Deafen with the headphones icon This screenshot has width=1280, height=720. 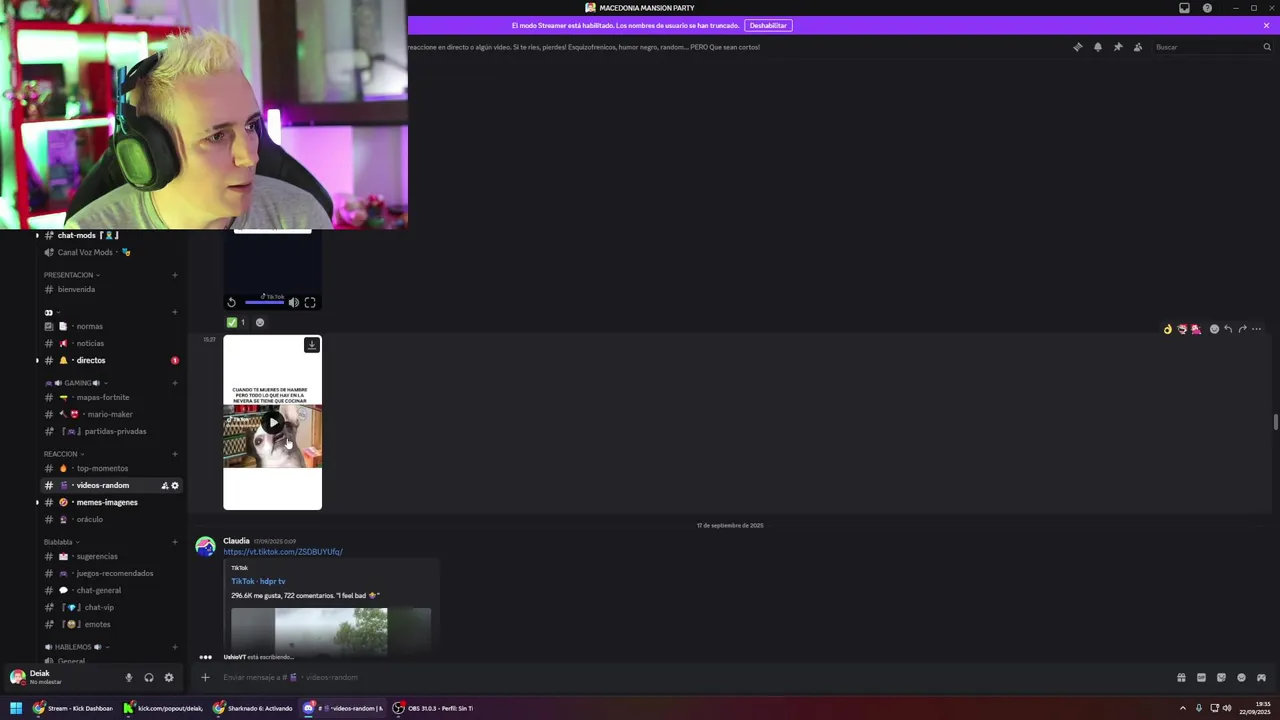point(148,677)
